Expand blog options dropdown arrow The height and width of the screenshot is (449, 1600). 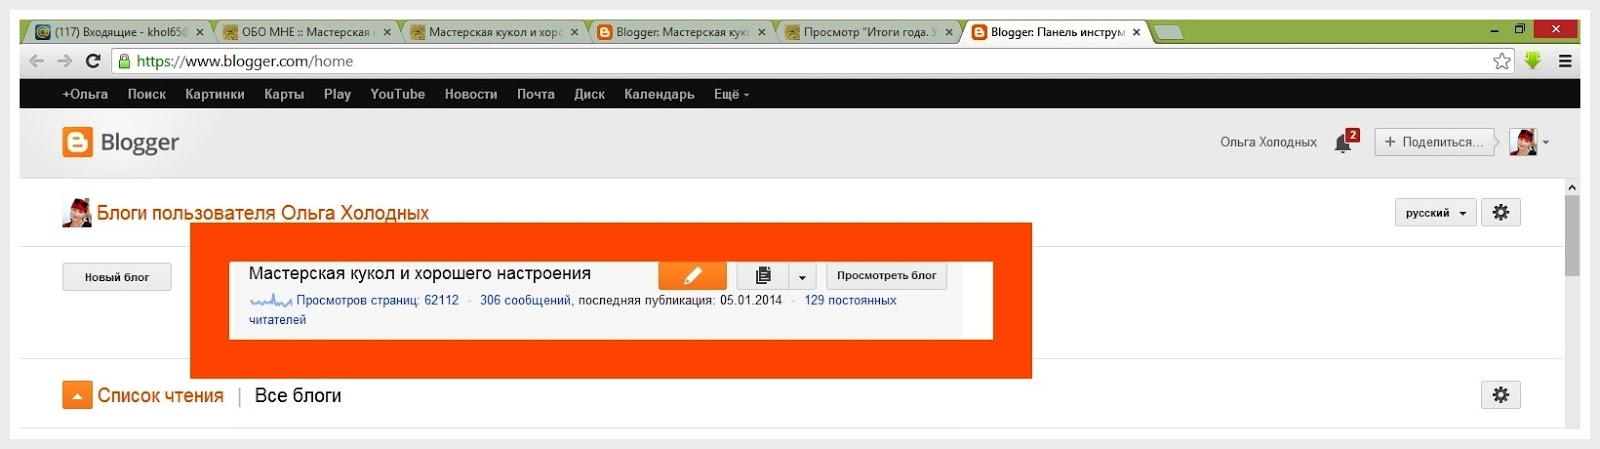tap(802, 276)
